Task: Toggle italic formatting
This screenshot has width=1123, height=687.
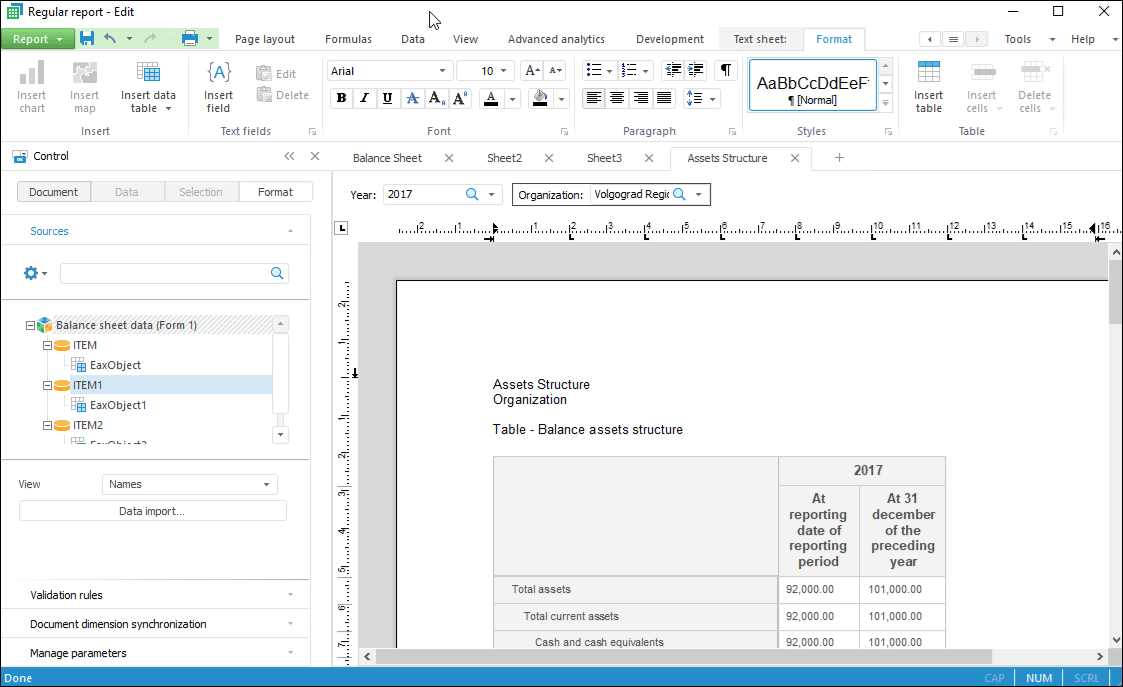Action: 364,98
